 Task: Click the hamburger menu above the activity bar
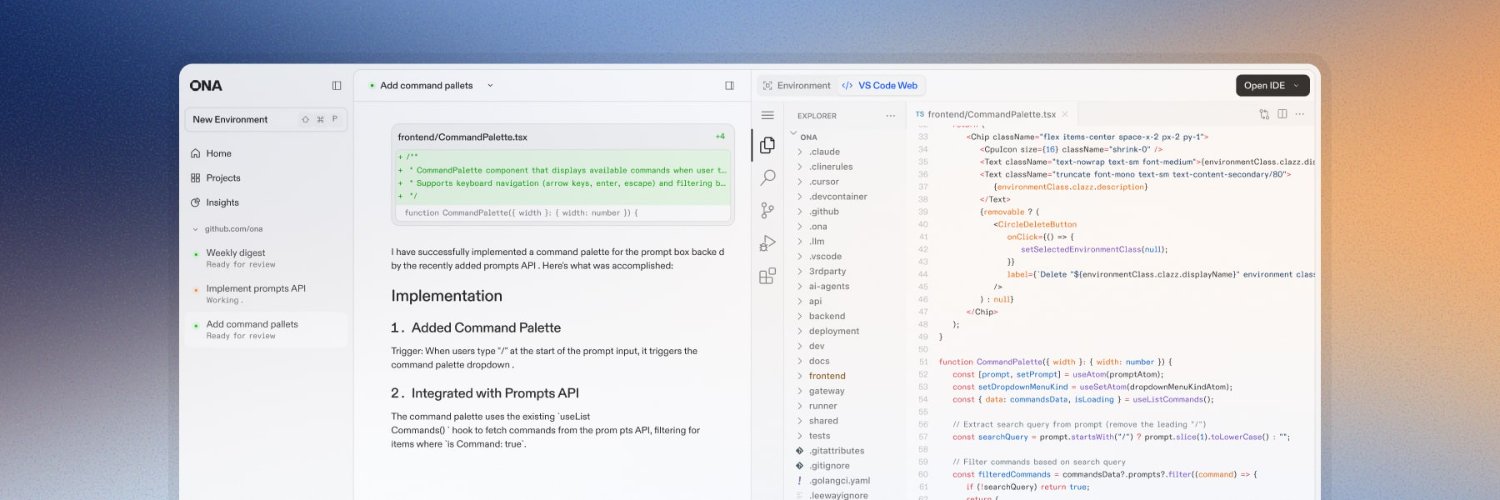767,116
